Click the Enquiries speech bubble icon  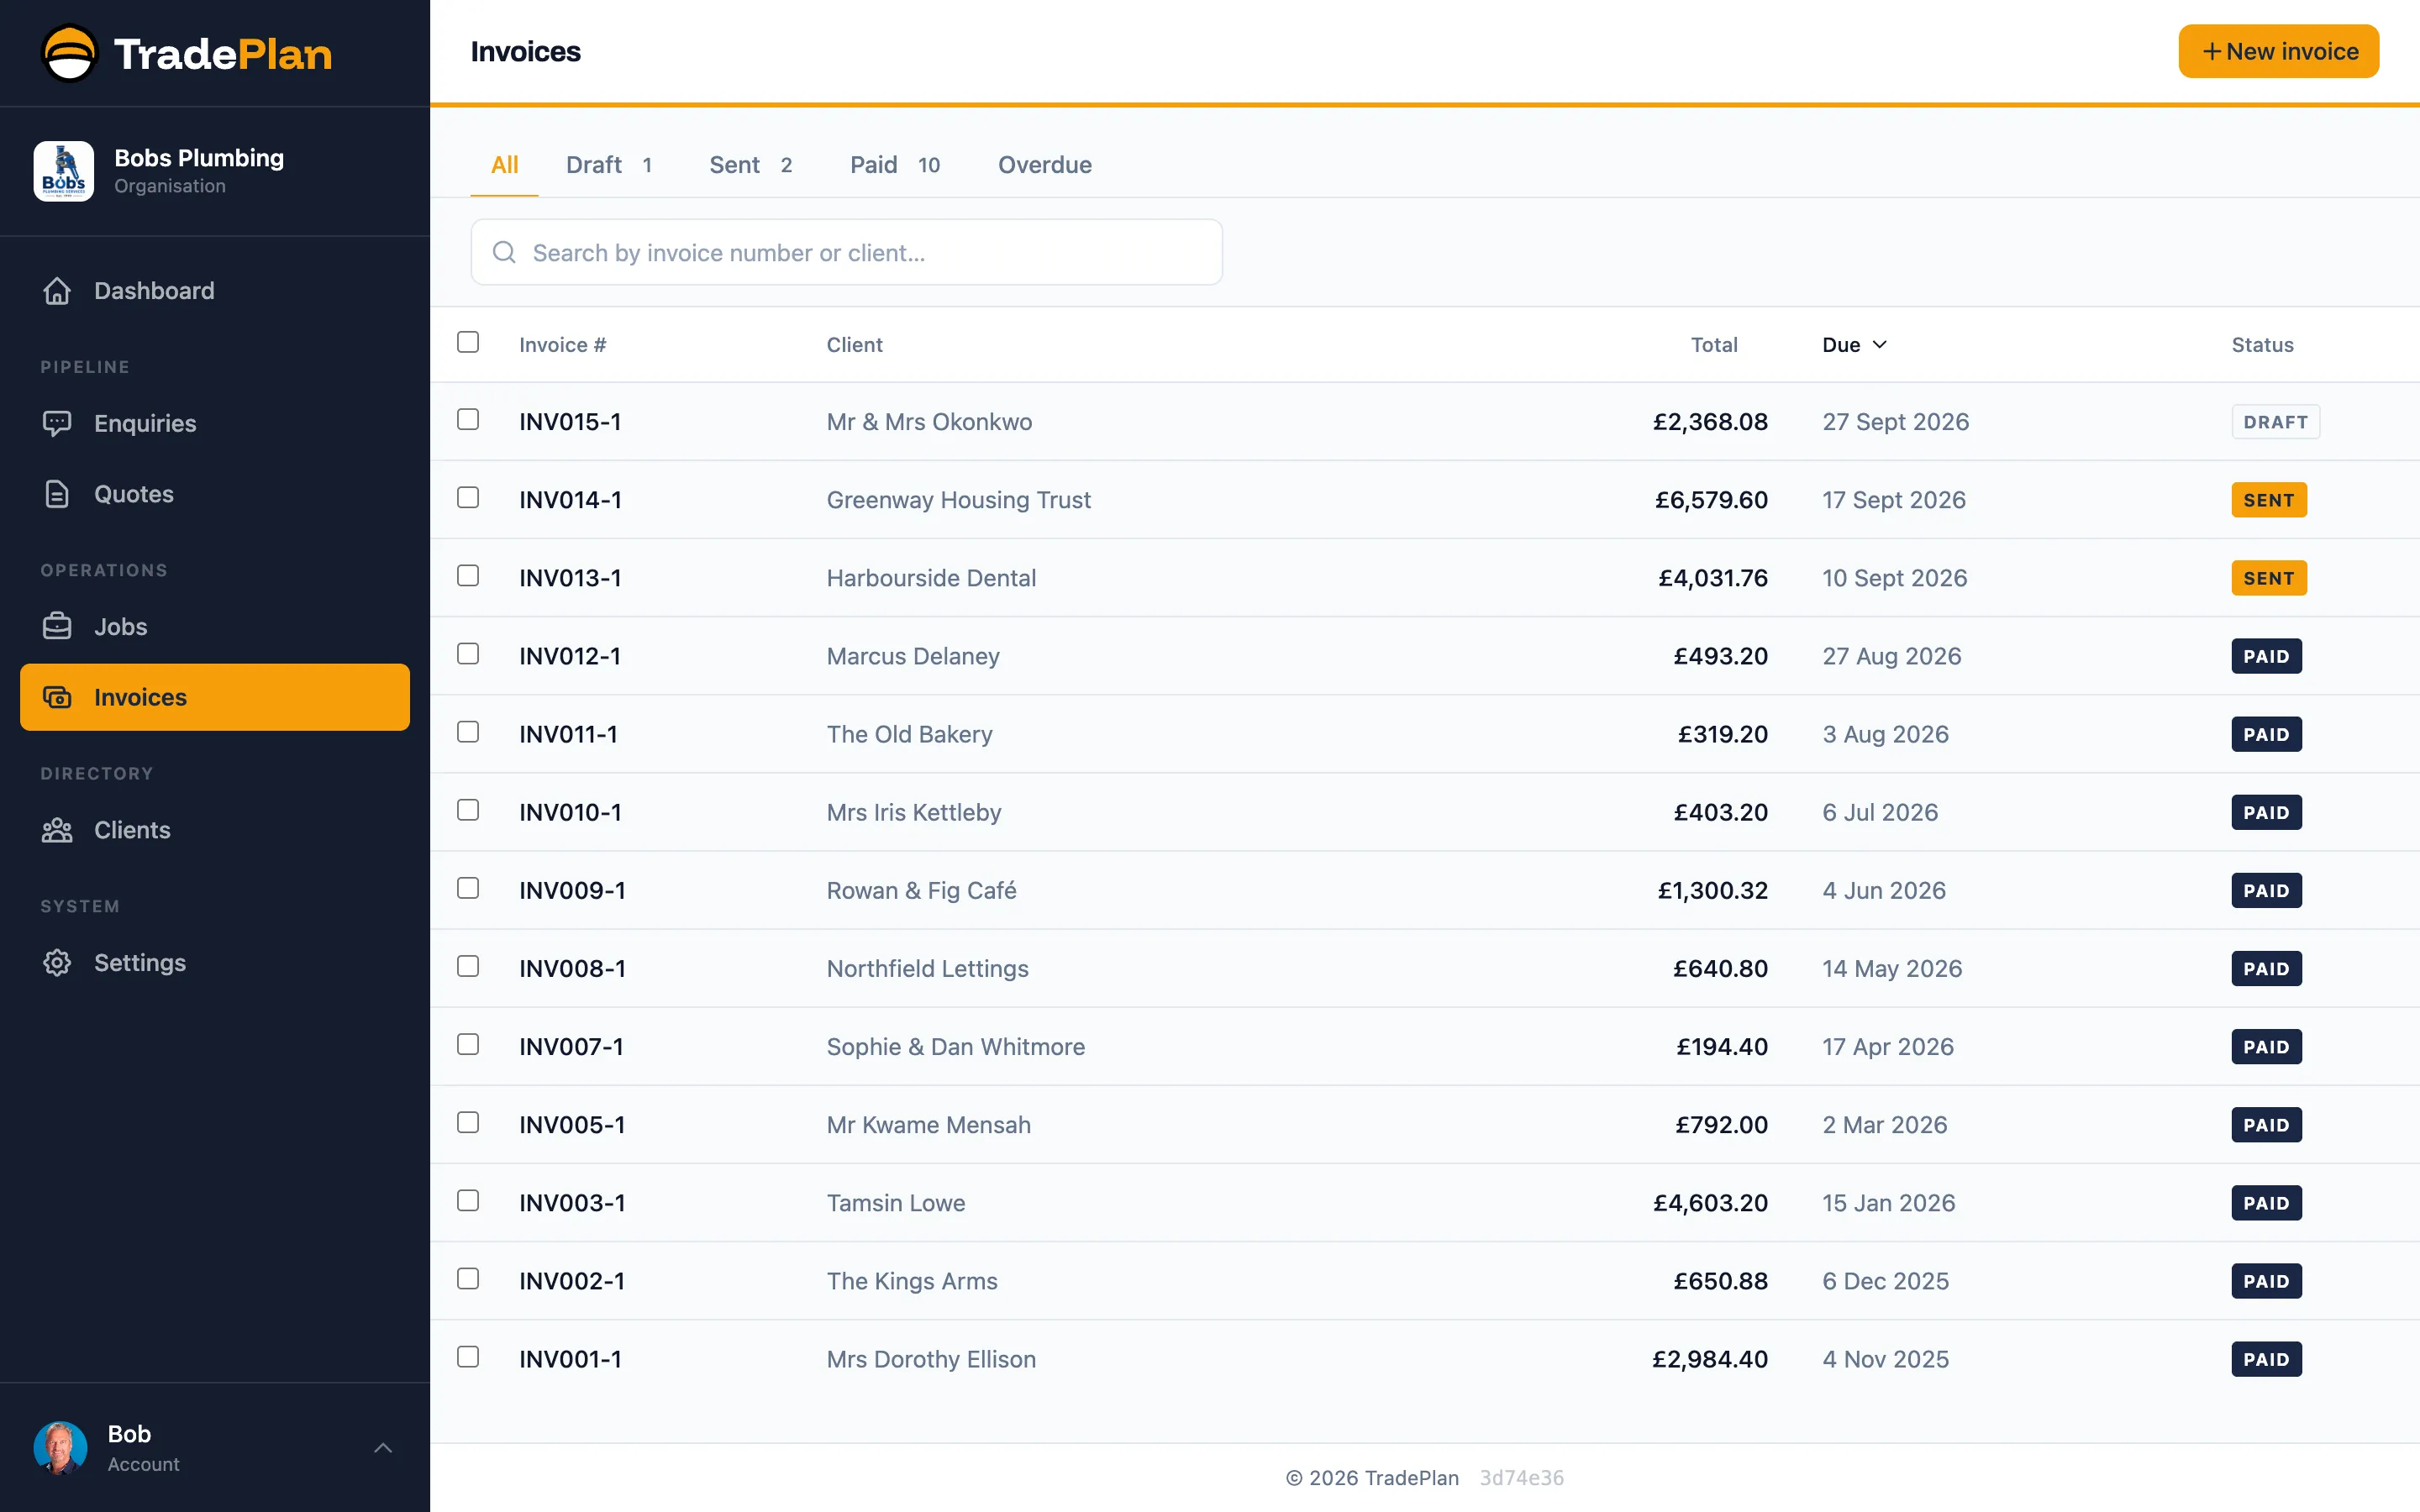click(57, 423)
